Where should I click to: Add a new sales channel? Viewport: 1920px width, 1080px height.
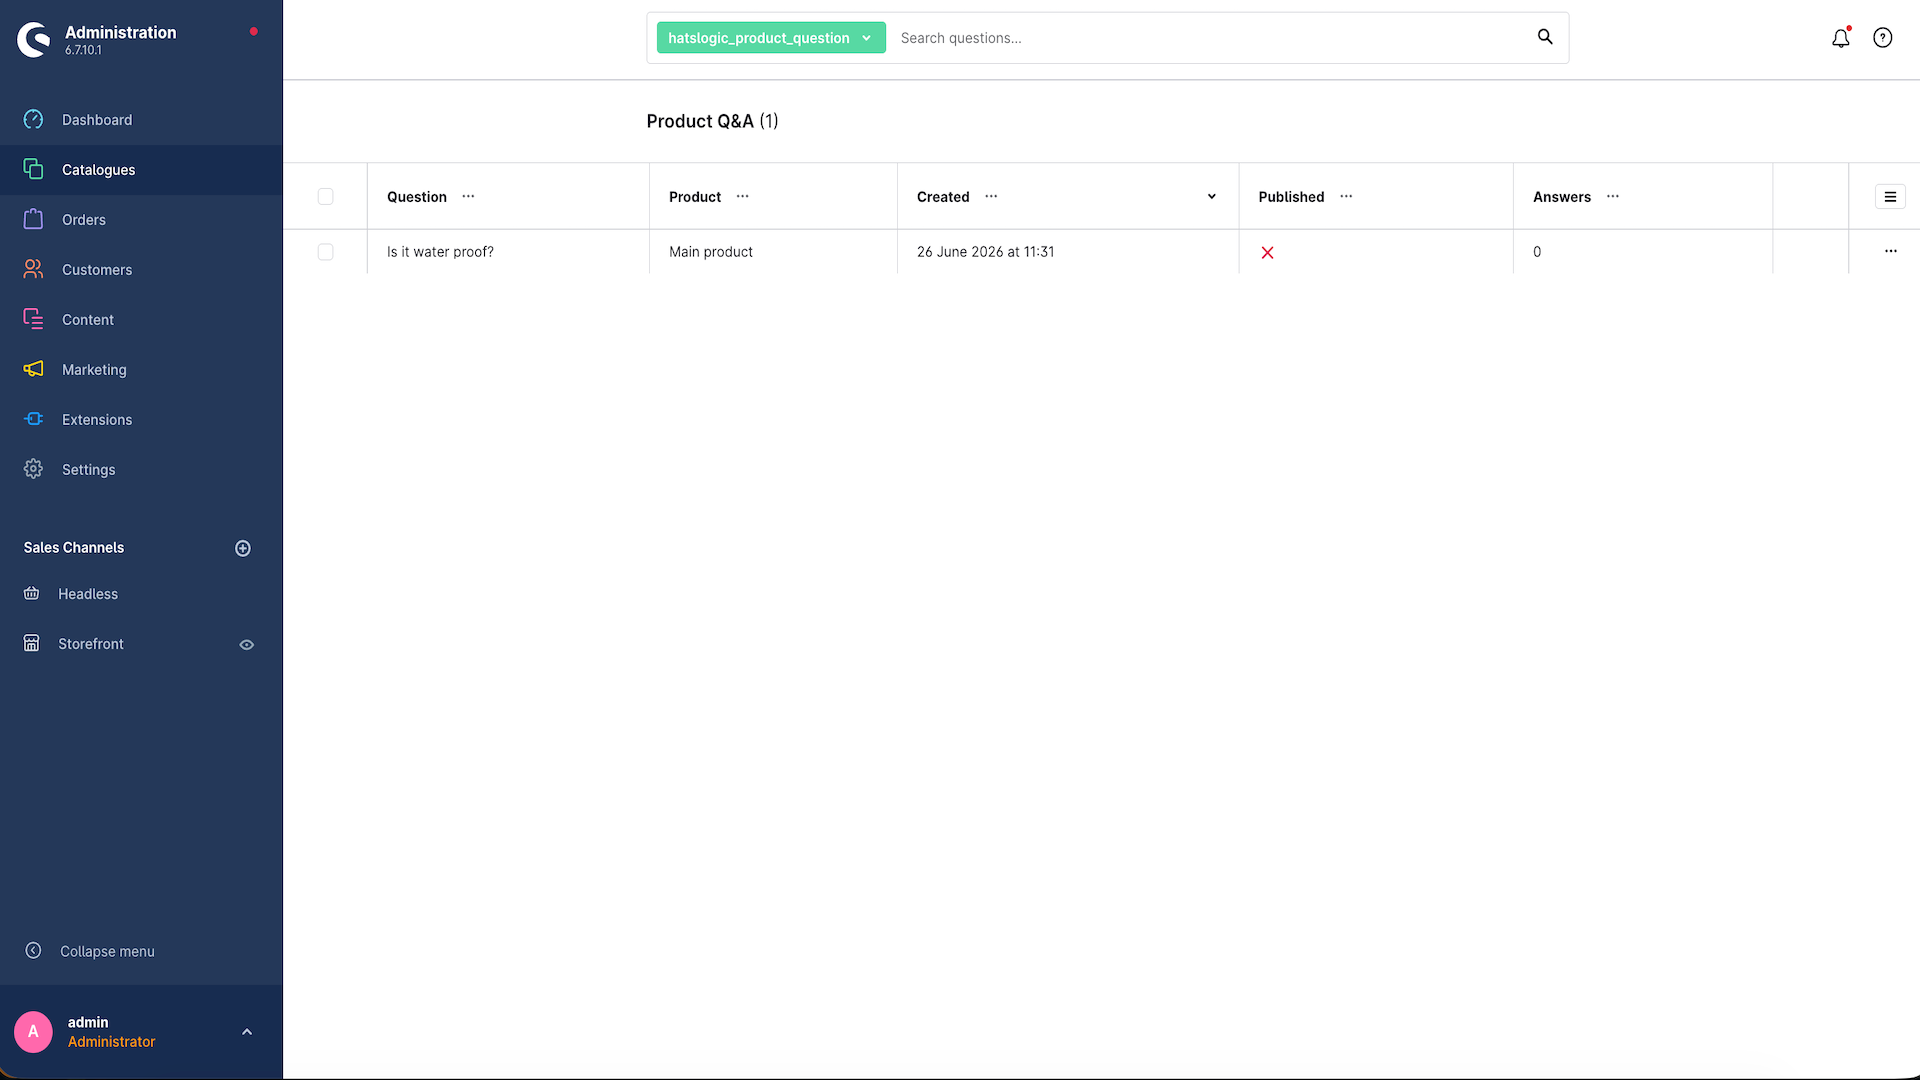(243, 548)
